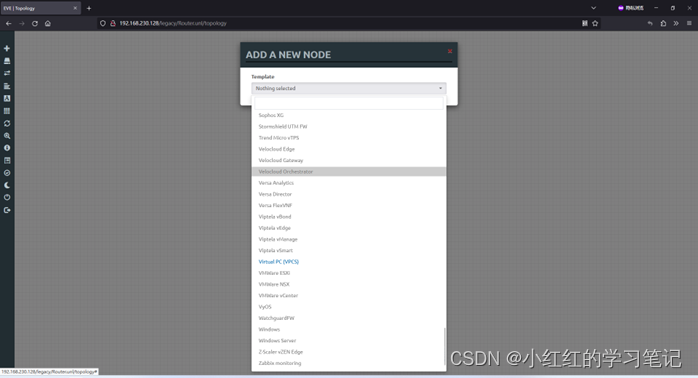698x378 pixels.
Task: Click the Close lab power icon
Action: point(7,197)
